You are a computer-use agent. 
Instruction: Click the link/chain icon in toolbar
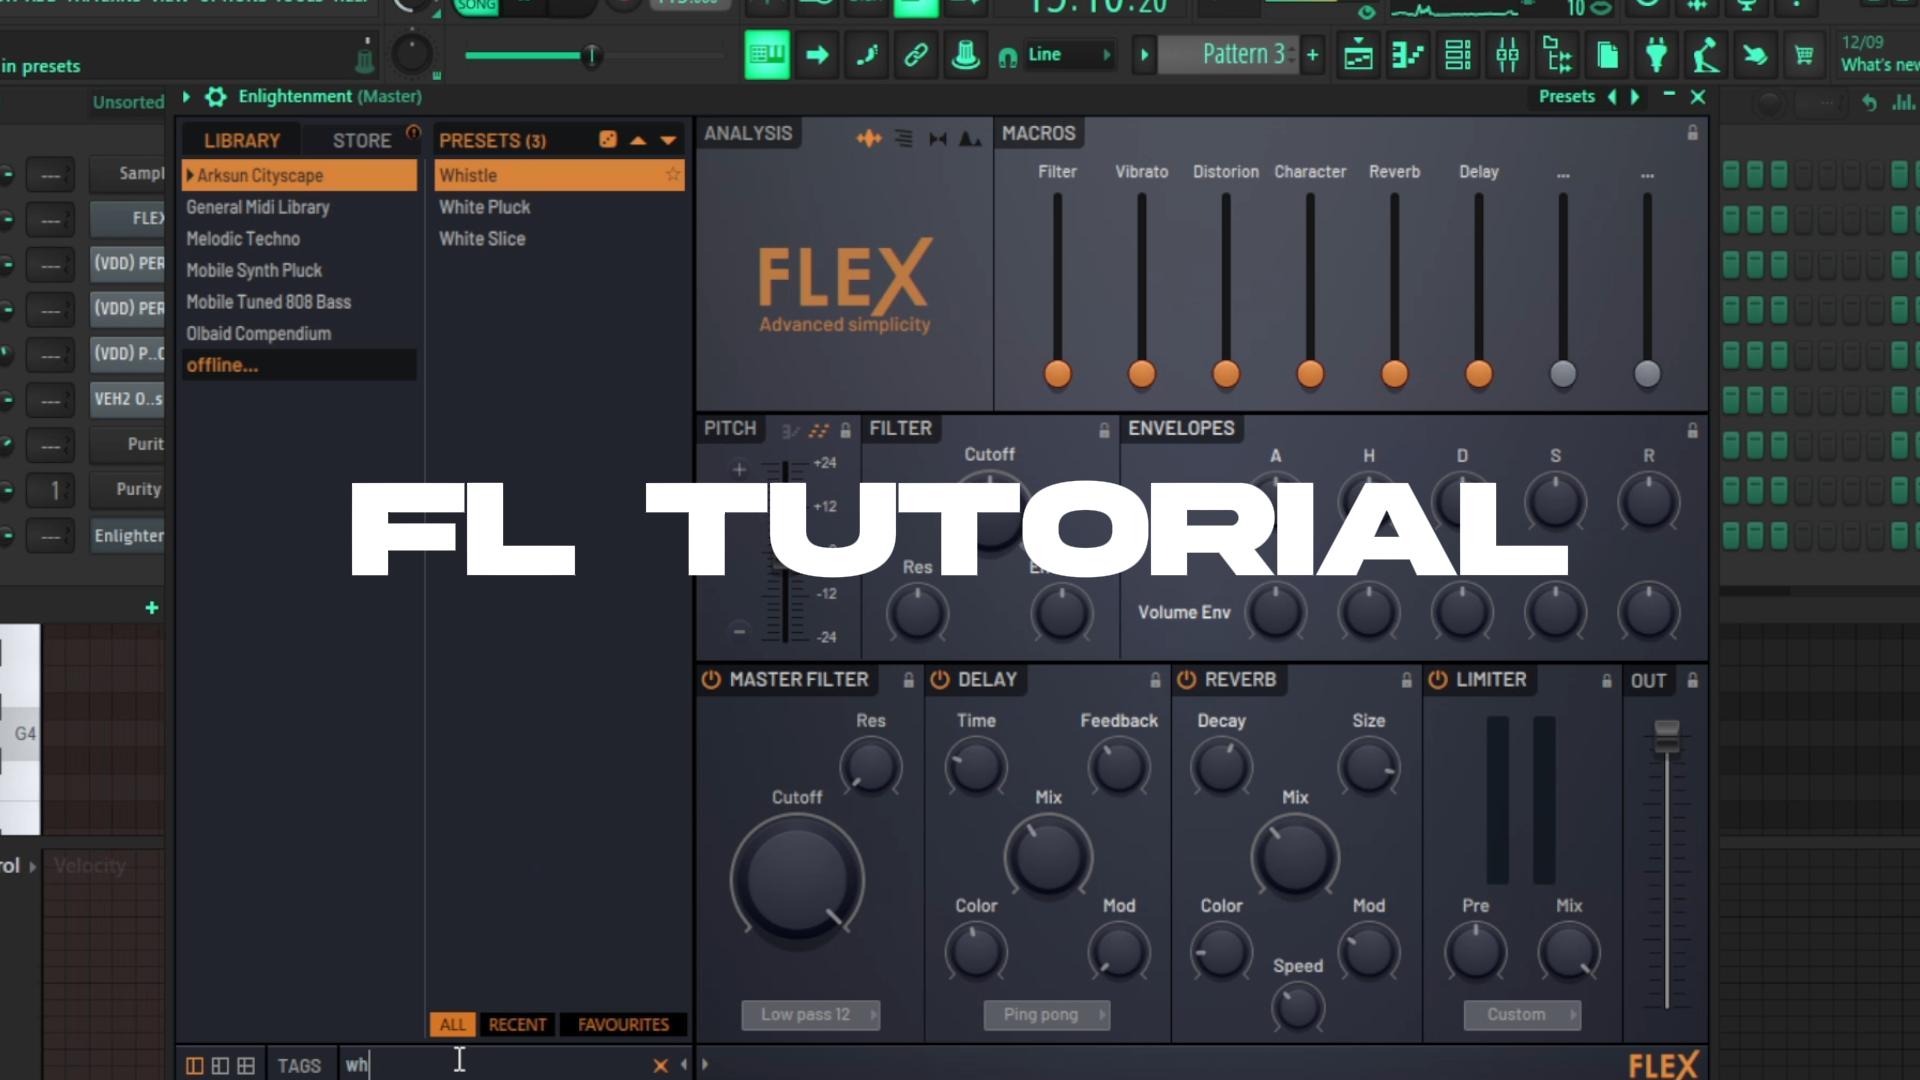(x=915, y=55)
